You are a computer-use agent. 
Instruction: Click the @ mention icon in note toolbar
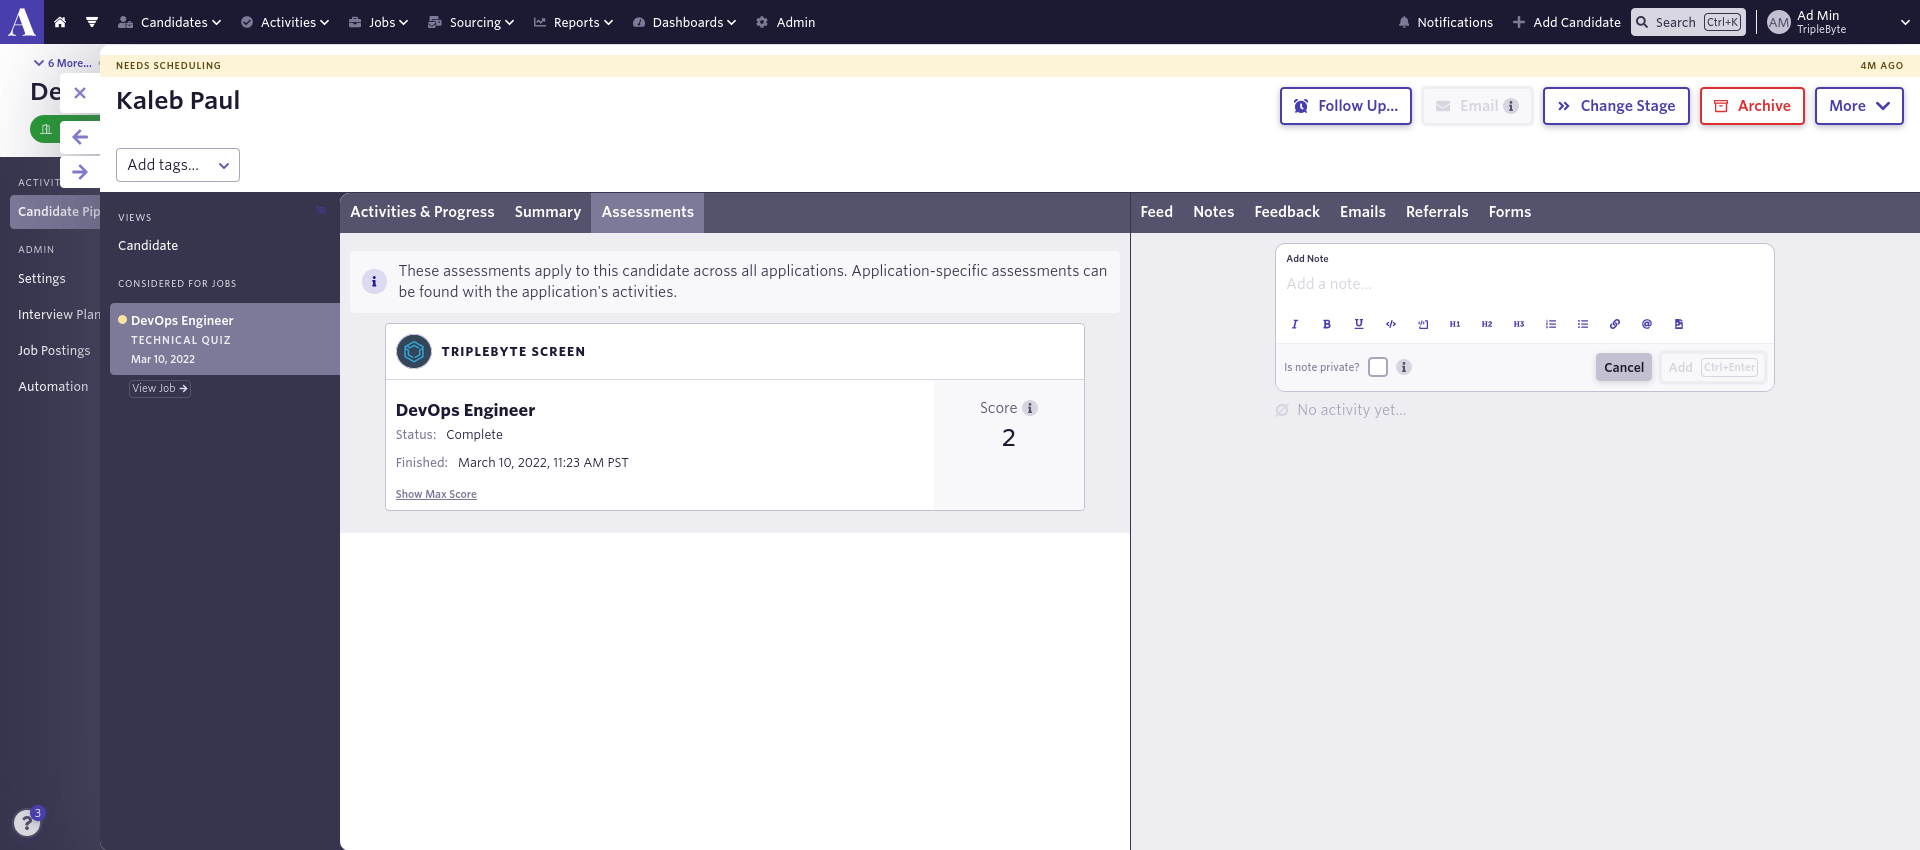click(1646, 324)
